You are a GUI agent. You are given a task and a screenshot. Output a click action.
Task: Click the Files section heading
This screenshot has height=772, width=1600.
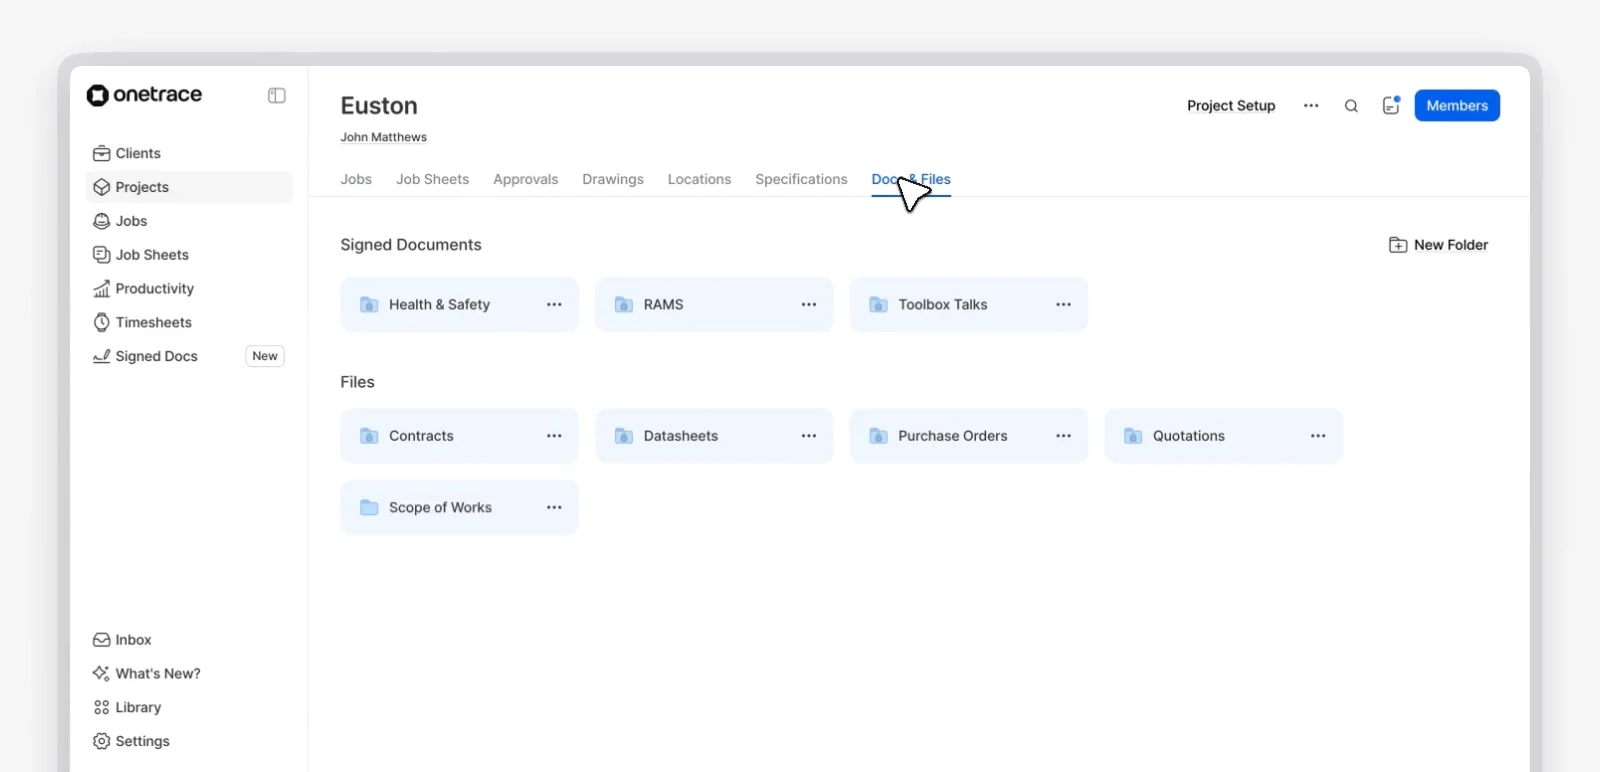pos(357,382)
